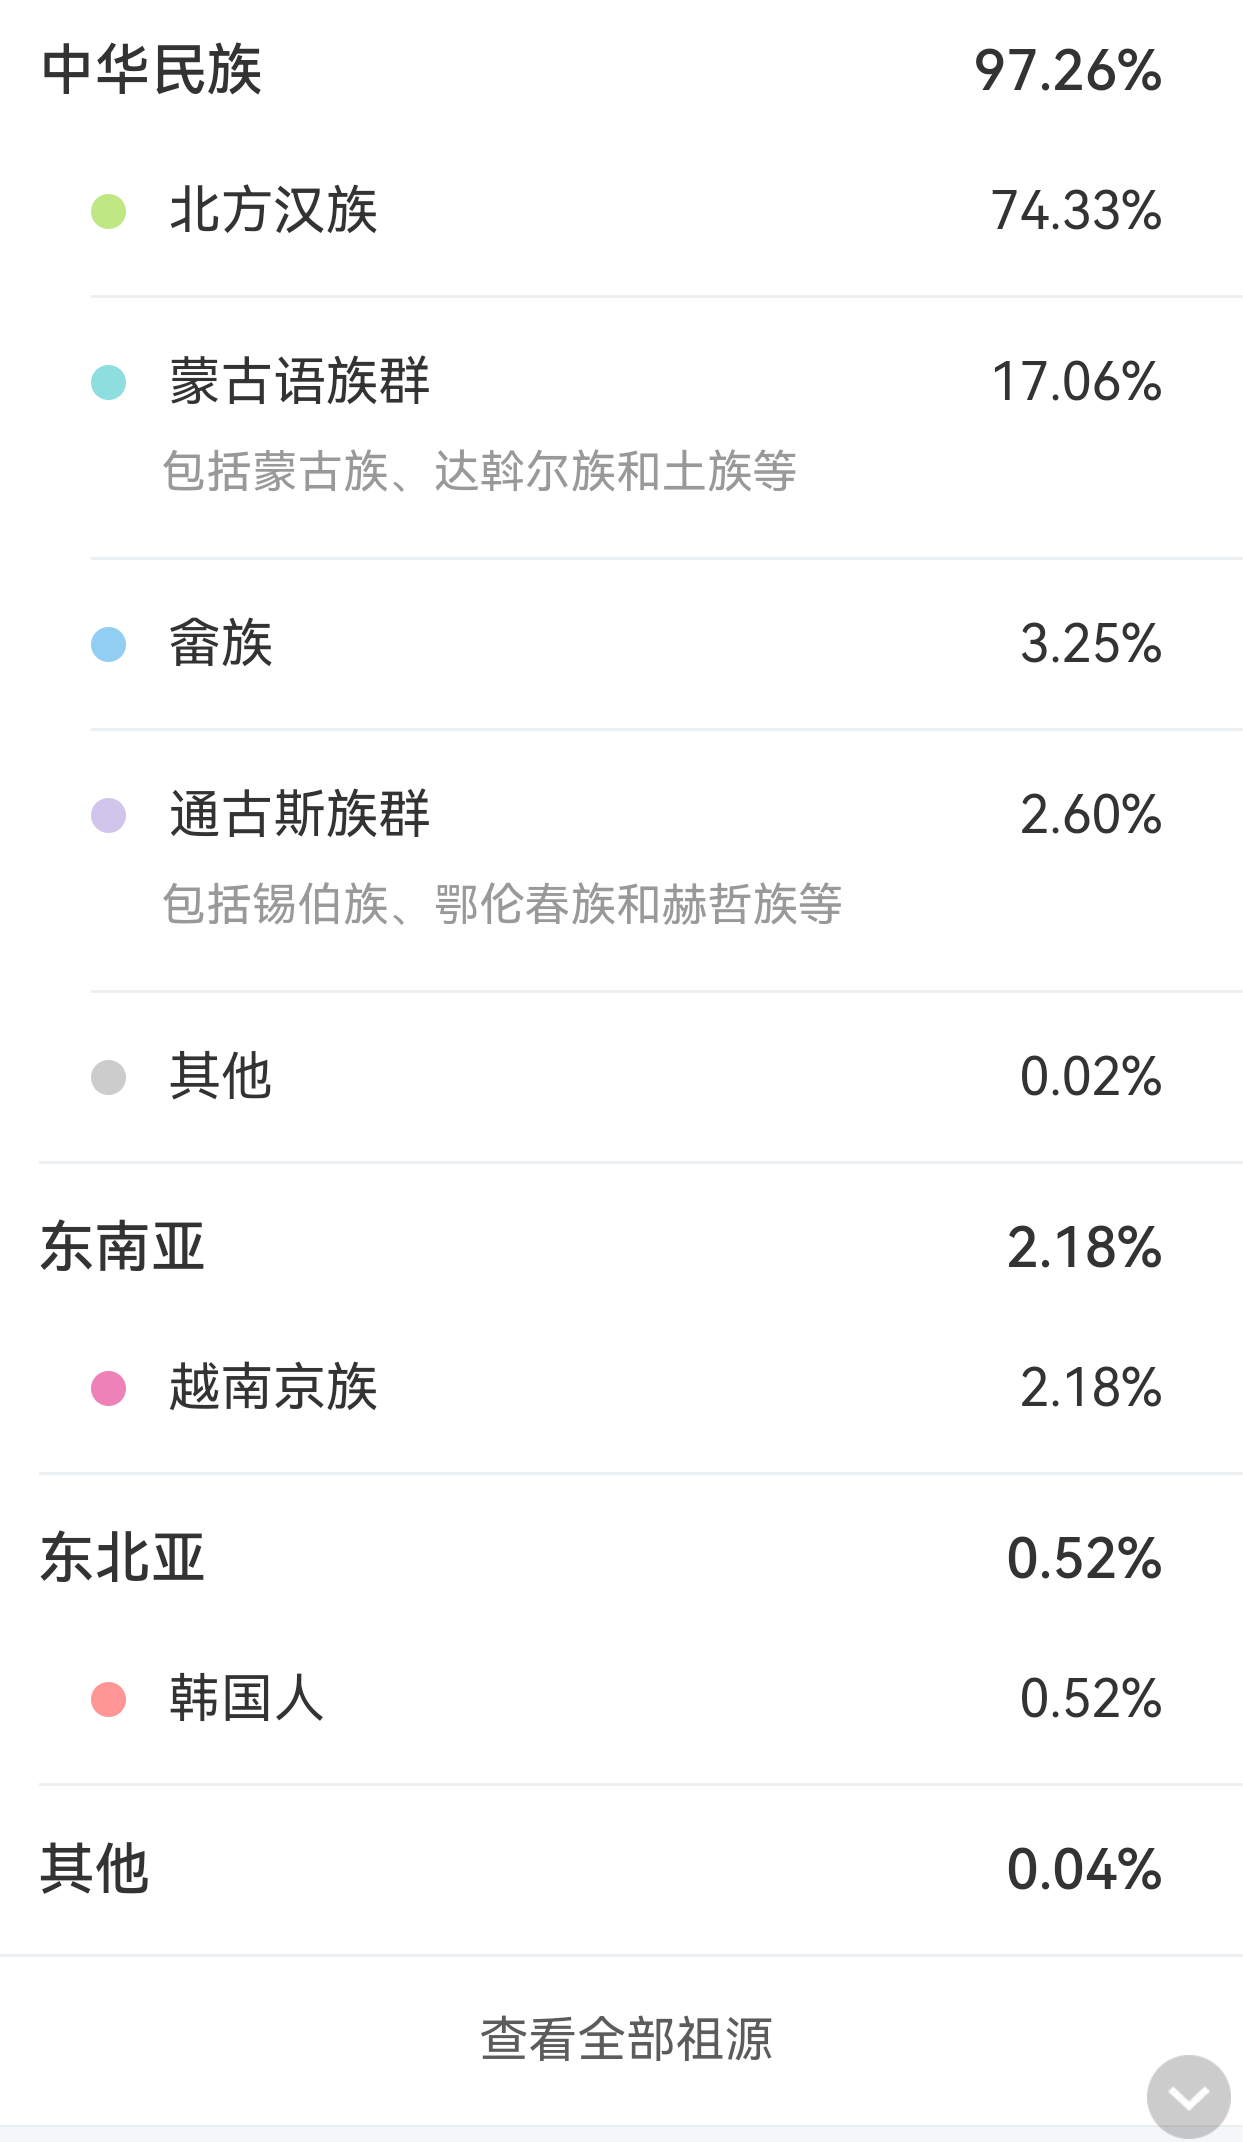1243x2142 pixels.
Task: Click the pink dot beside 越南京族
Action: (x=108, y=1388)
